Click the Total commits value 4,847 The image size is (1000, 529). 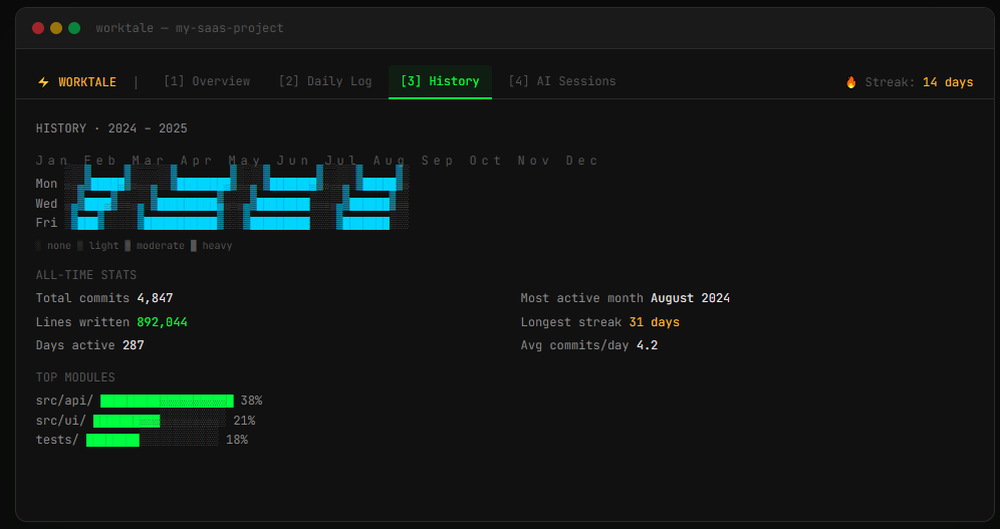pyautogui.click(x=155, y=298)
